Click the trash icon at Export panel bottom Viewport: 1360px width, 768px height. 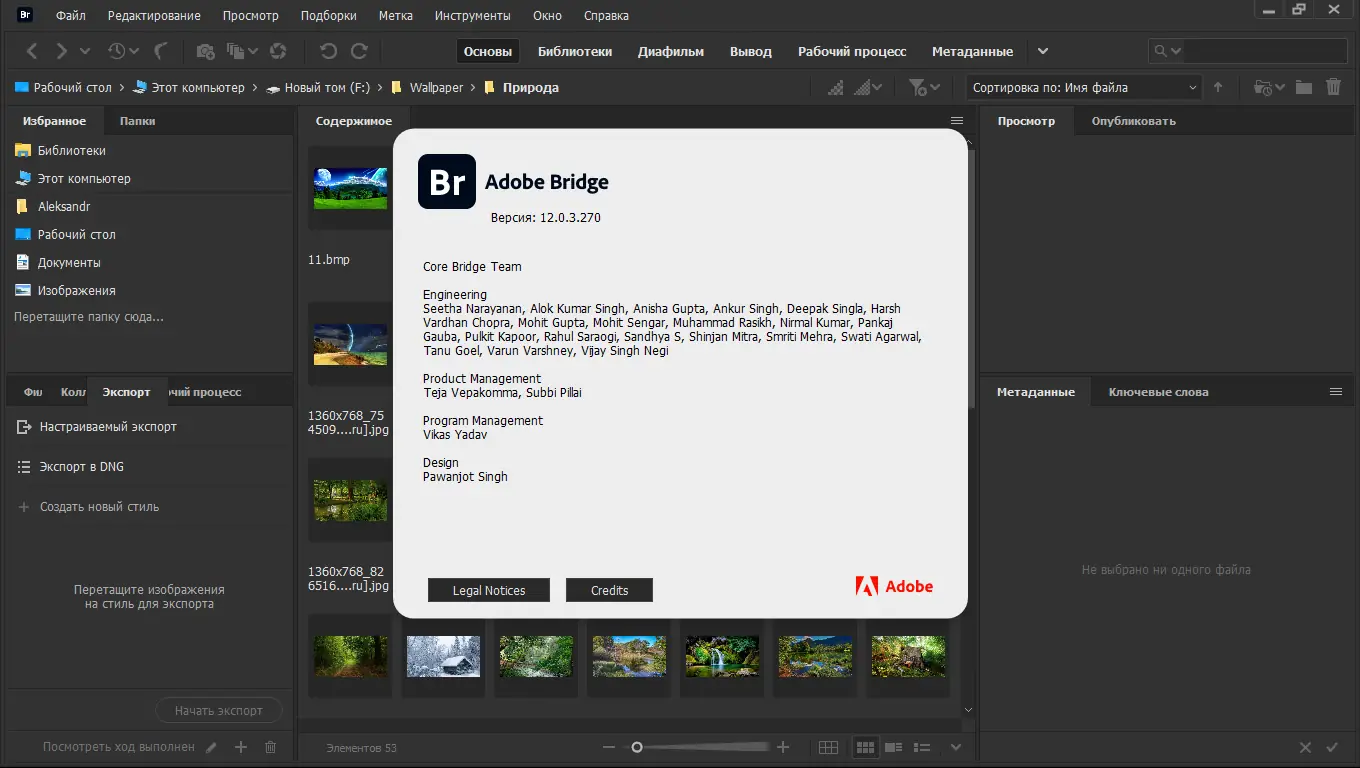[x=270, y=747]
